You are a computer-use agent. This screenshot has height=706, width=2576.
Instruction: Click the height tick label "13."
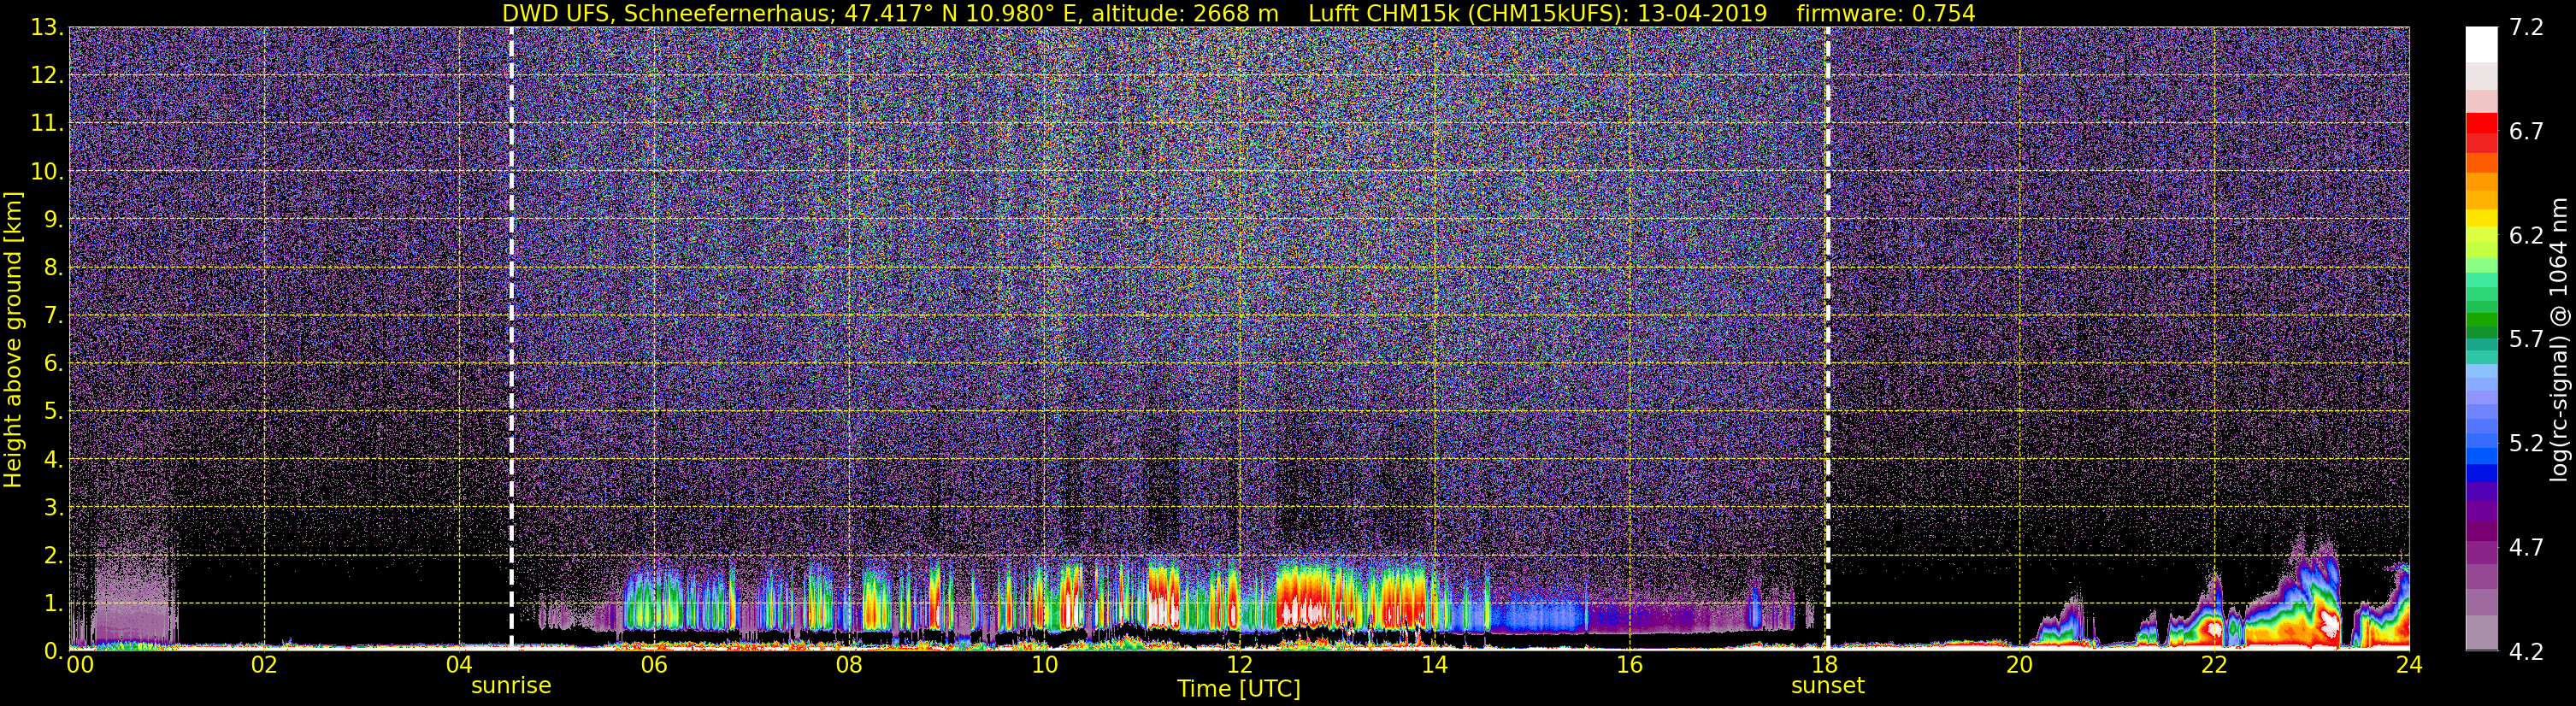click(48, 28)
